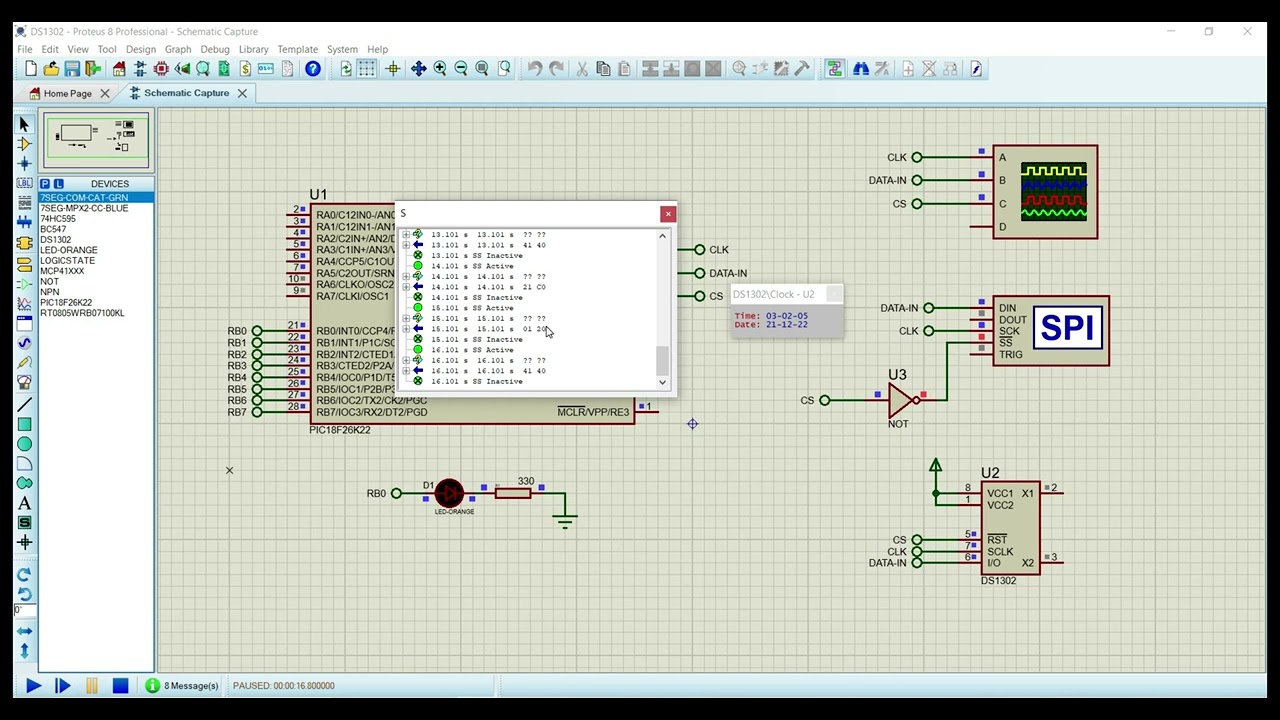The image size is (1280, 720).
Task: Select the Text Script 'A' tool
Action: pos(24,503)
